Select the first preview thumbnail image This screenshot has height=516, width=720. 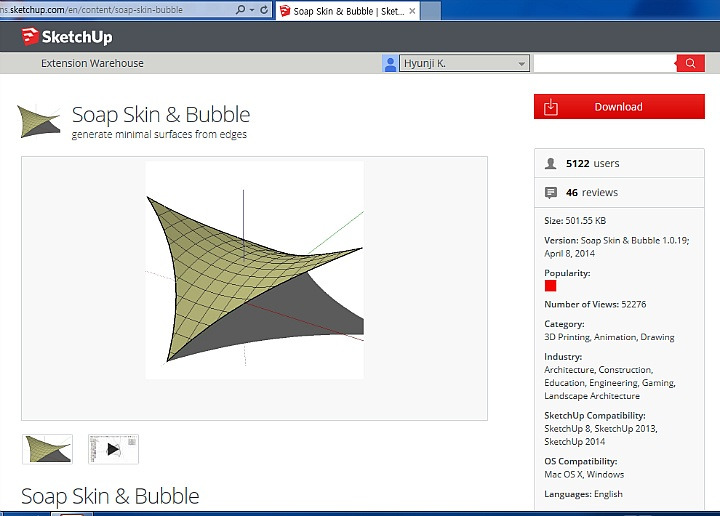tap(47, 449)
